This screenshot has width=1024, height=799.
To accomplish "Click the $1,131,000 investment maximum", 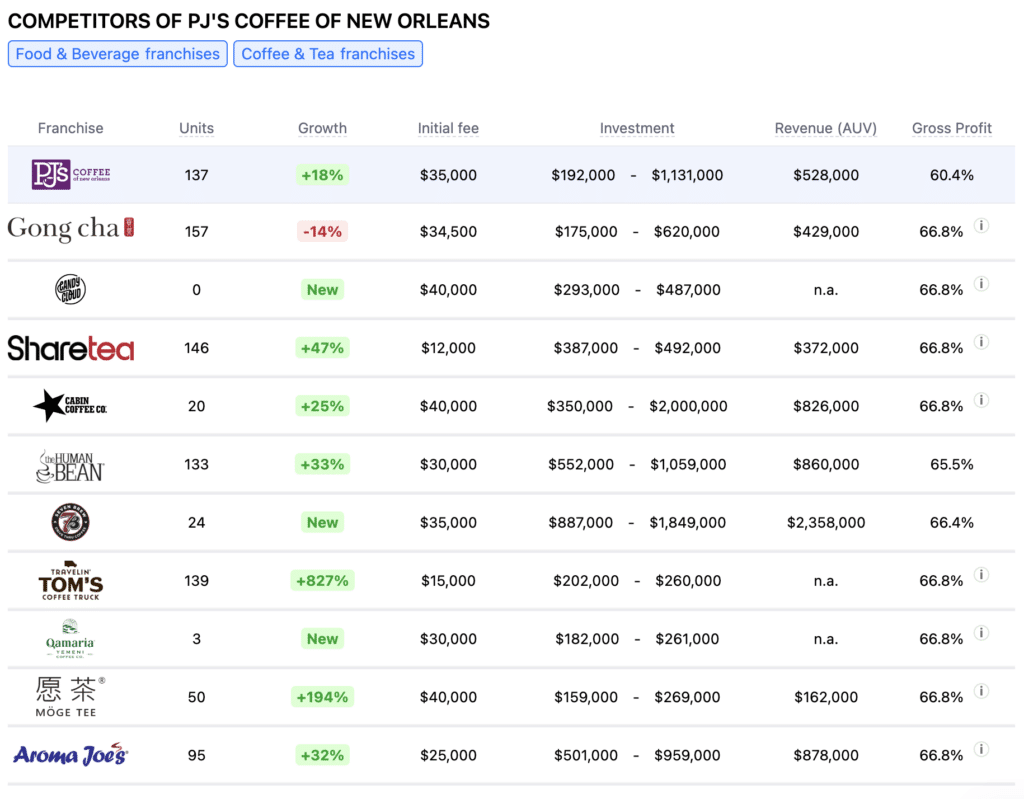I will point(687,175).
